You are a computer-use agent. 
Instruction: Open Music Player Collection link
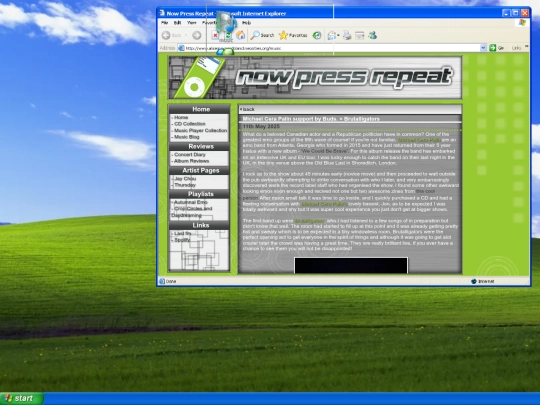pos(200,131)
